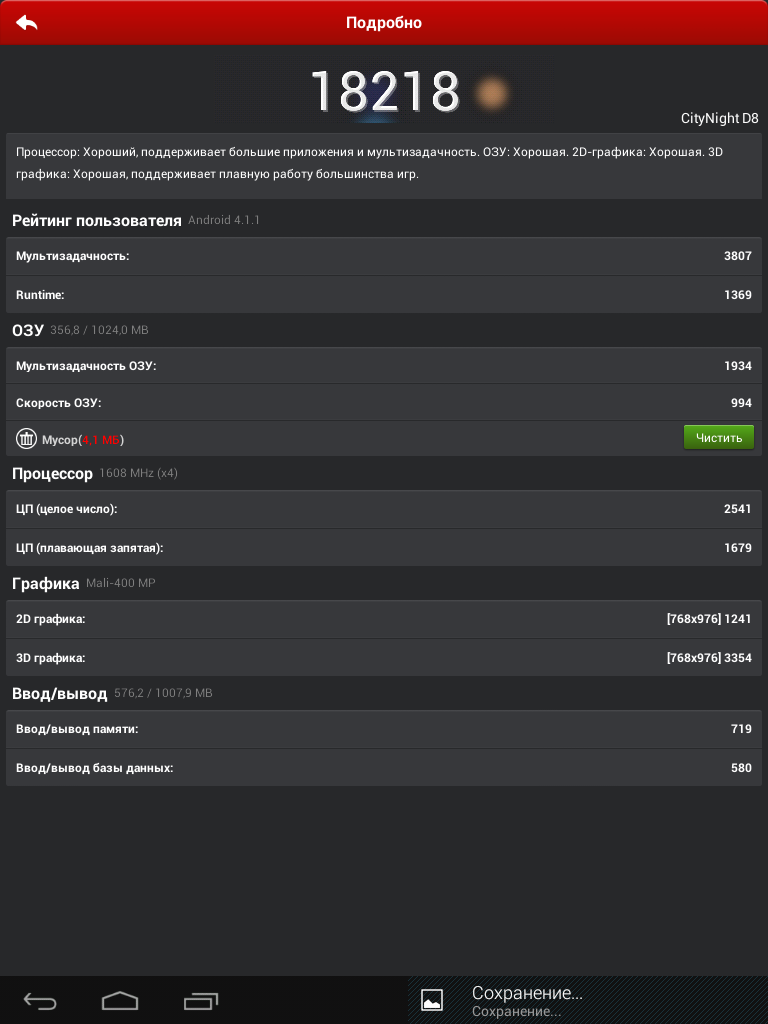The height and width of the screenshot is (1024, 768).
Task: Tap the 3D графика result row
Action: click(384, 658)
